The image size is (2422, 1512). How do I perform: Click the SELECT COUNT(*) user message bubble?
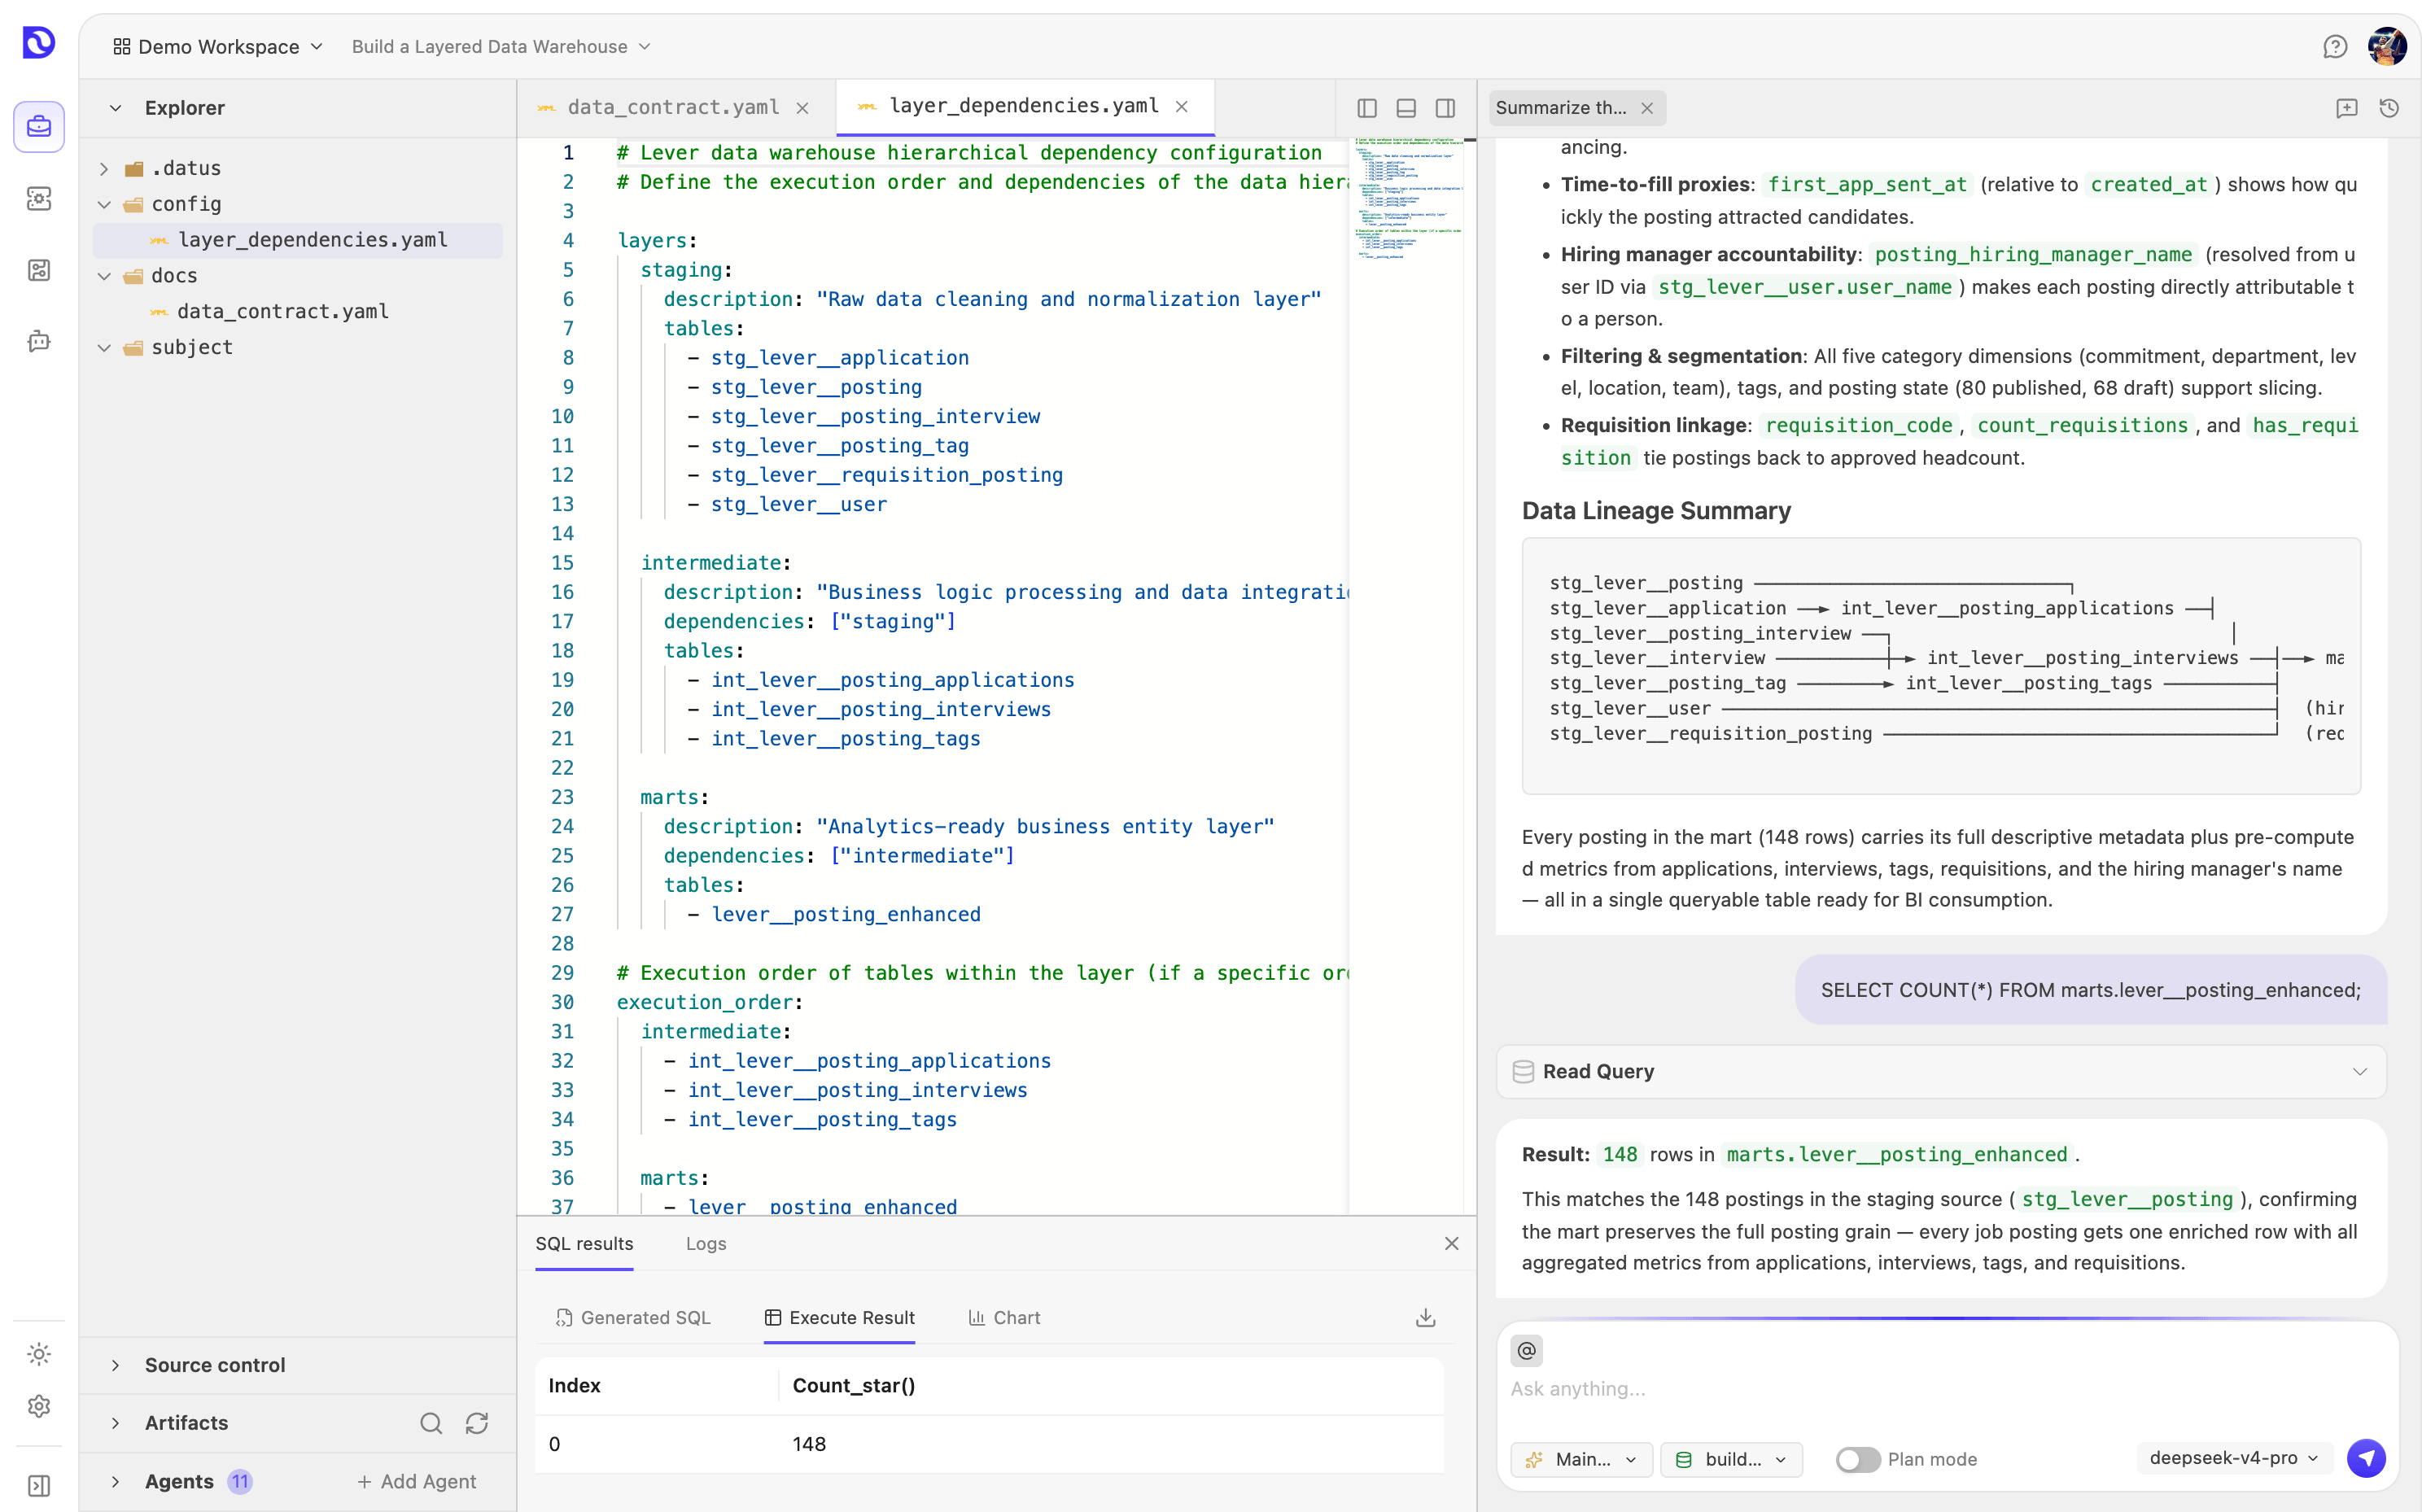click(x=2091, y=990)
